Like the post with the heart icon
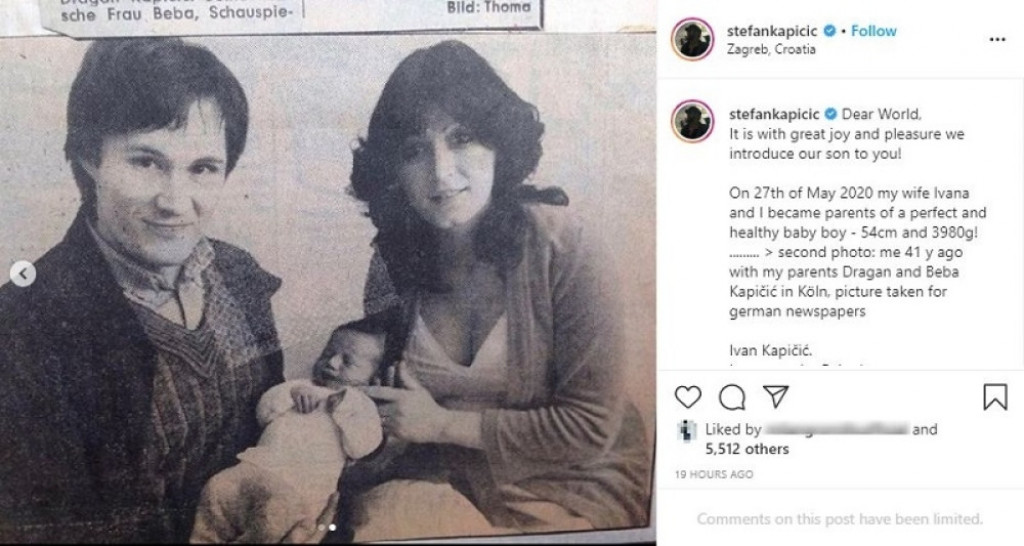1024x546 pixels. pyautogui.click(x=688, y=397)
